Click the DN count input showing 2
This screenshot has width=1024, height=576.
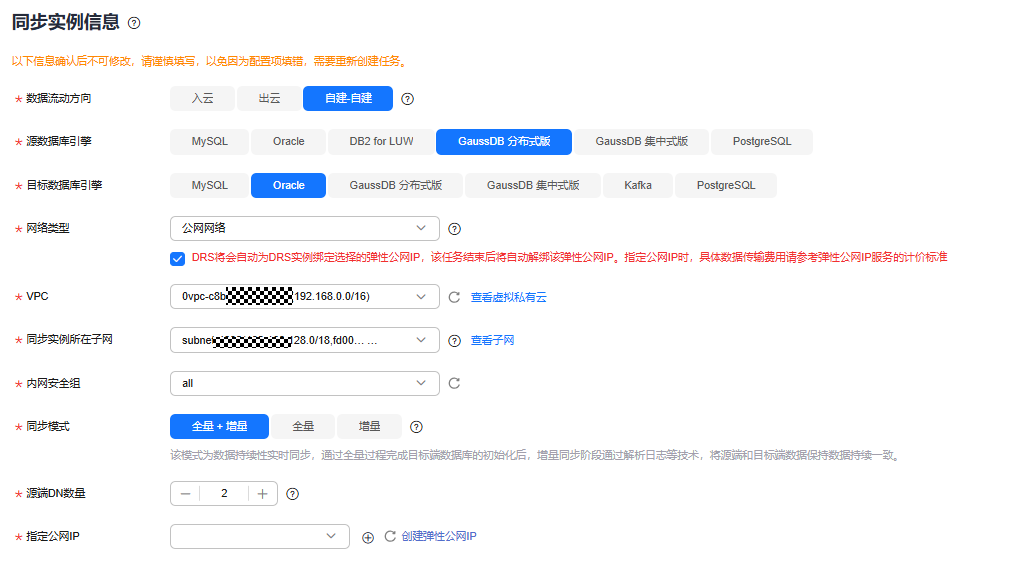[224, 492]
